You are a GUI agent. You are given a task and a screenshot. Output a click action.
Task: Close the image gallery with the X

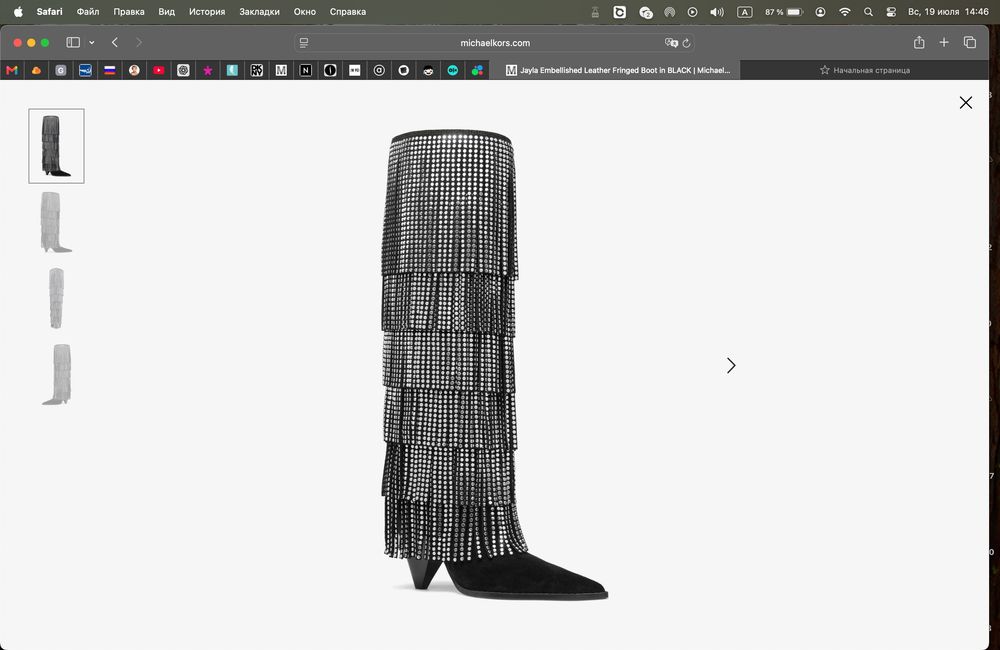click(x=966, y=103)
